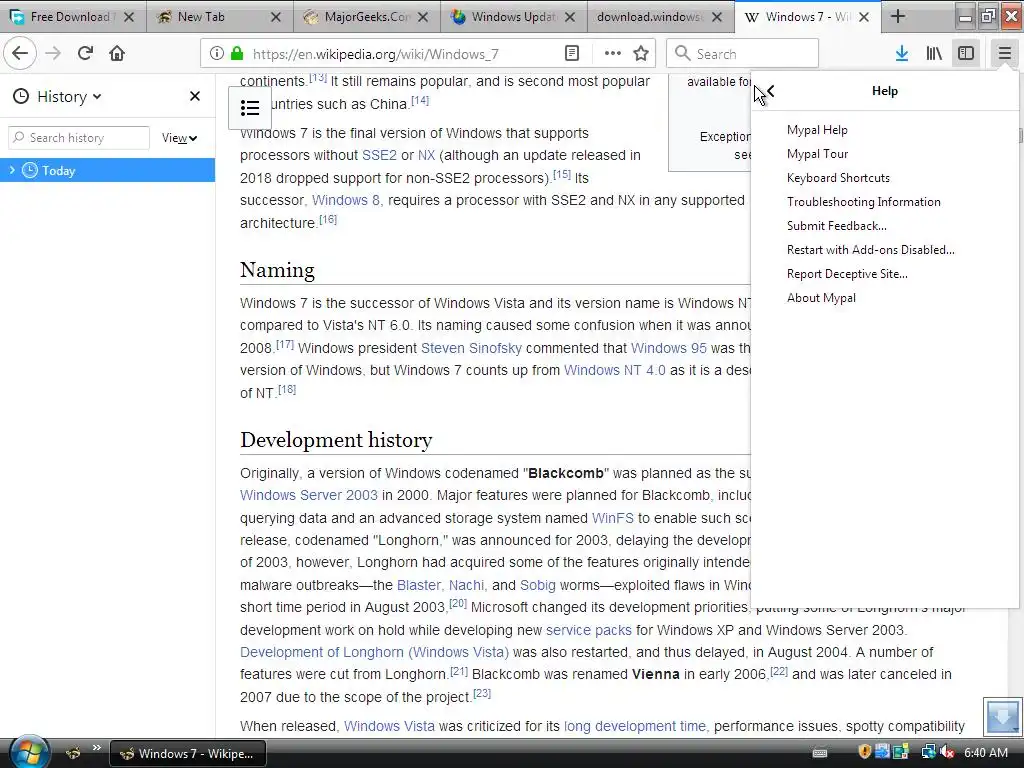Image resolution: width=1024 pixels, height=768 pixels.
Task: Open page actions three-dot menu
Action: pos(613,54)
